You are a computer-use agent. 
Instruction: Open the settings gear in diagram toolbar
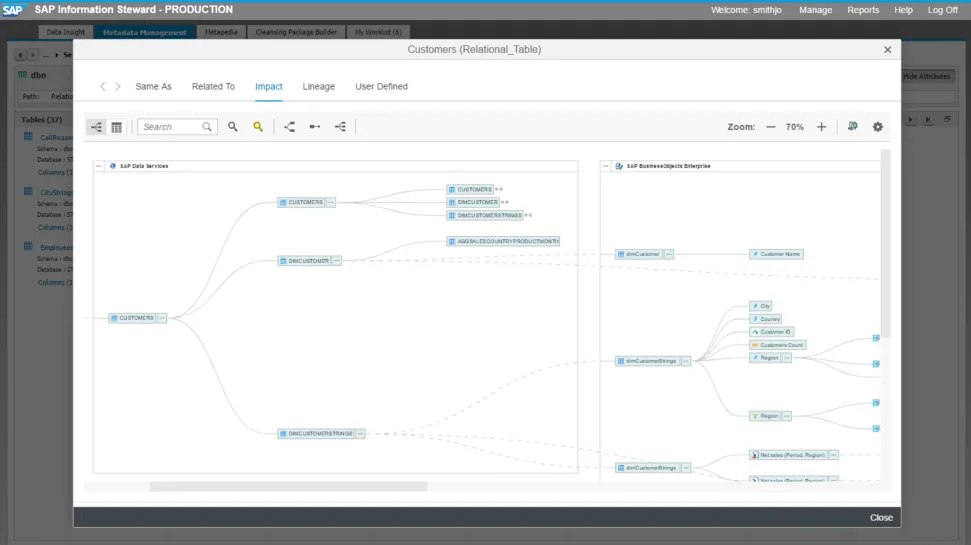[x=878, y=127]
